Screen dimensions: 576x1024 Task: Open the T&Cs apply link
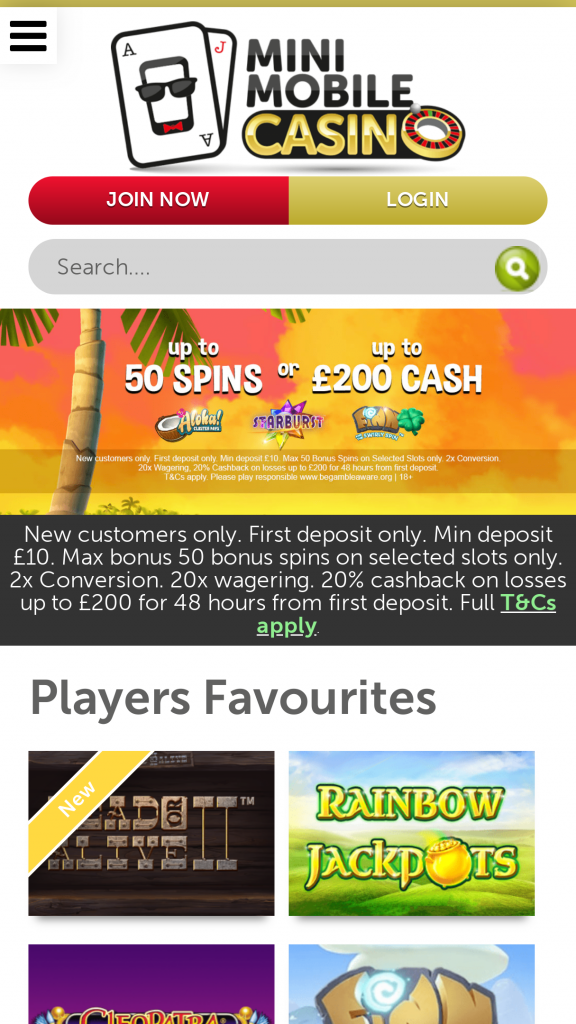click(406, 614)
